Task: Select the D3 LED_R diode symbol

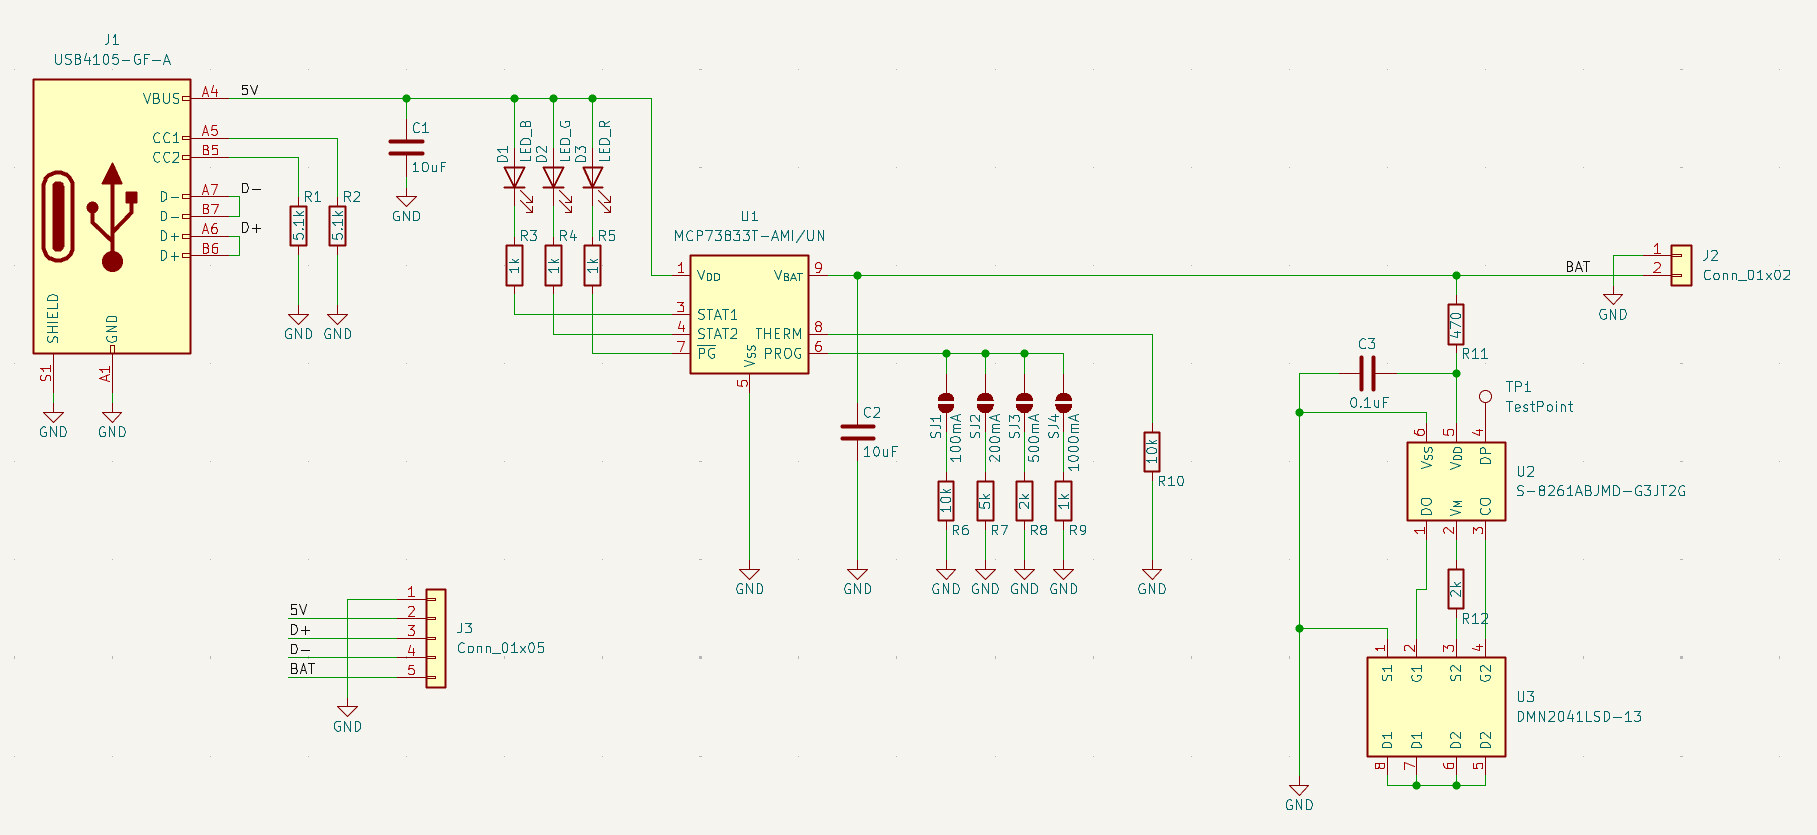Action: click(x=593, y=178)
